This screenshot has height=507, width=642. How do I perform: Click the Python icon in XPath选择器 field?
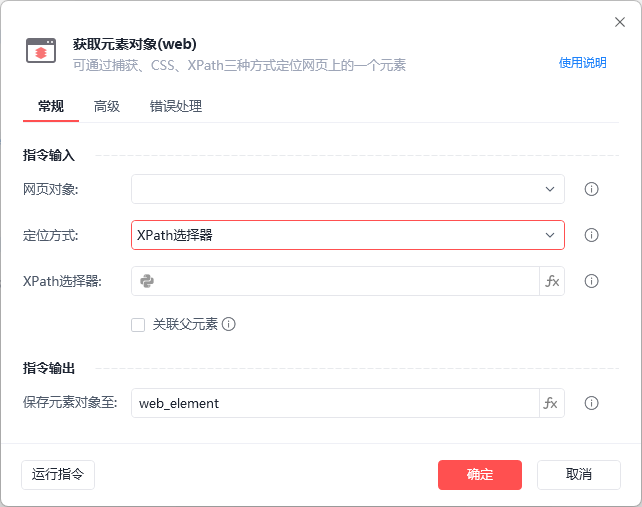[x=147, y=281]
